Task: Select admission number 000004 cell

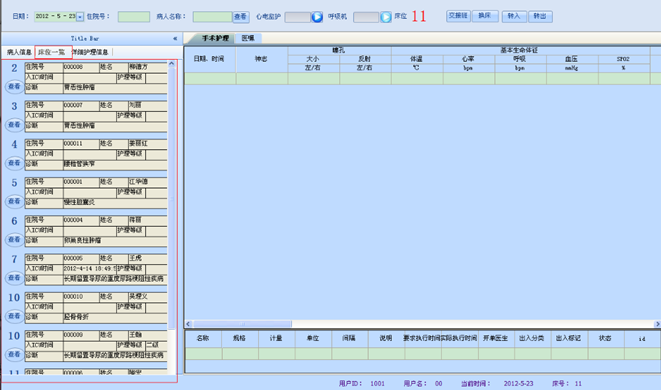Action: coord(81,220)
